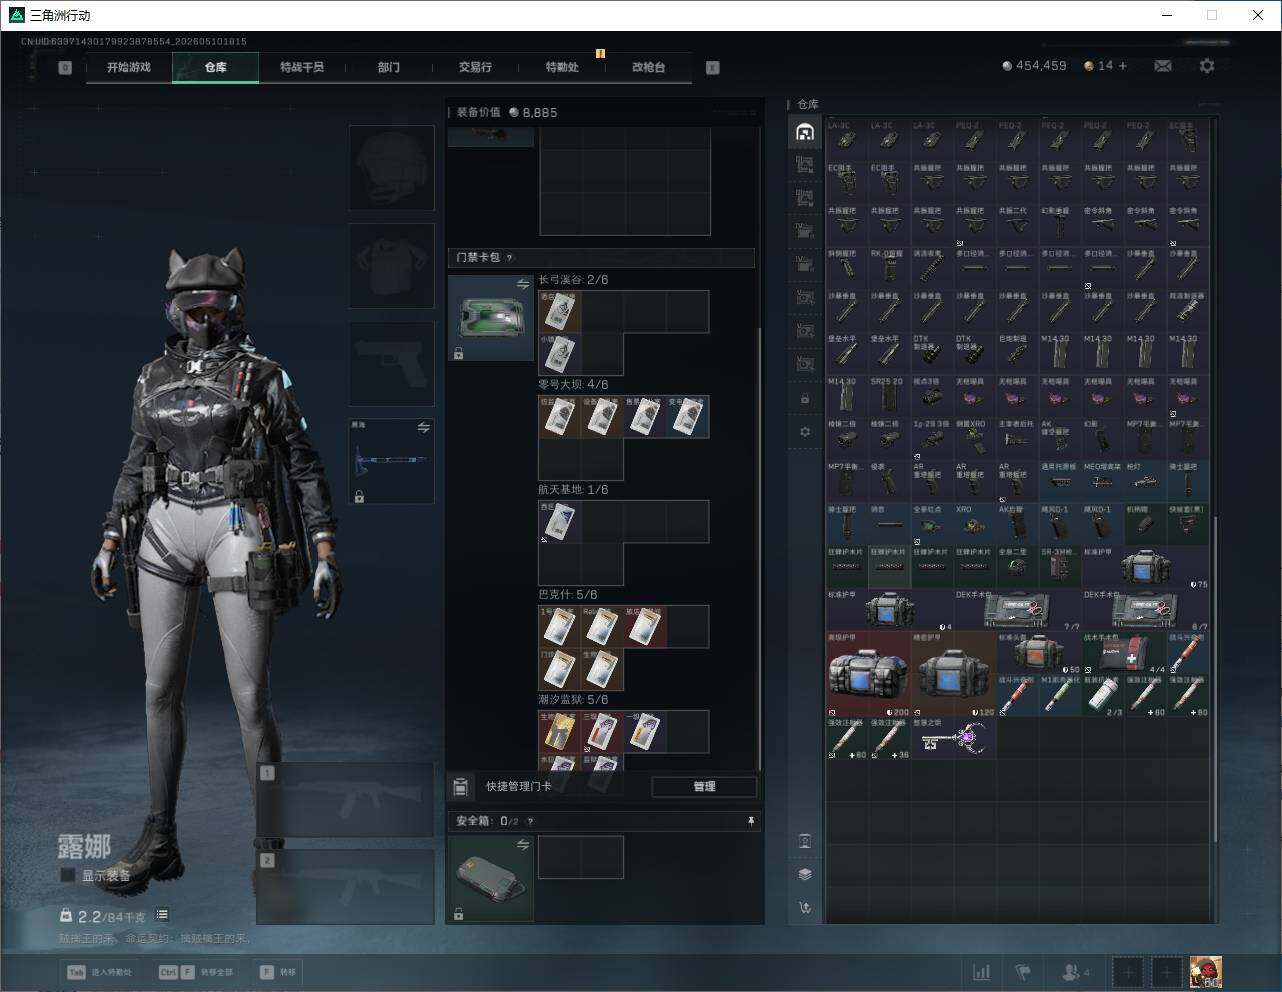Click the padlock icon in warehouse sidebar

[x=805, y=398]
